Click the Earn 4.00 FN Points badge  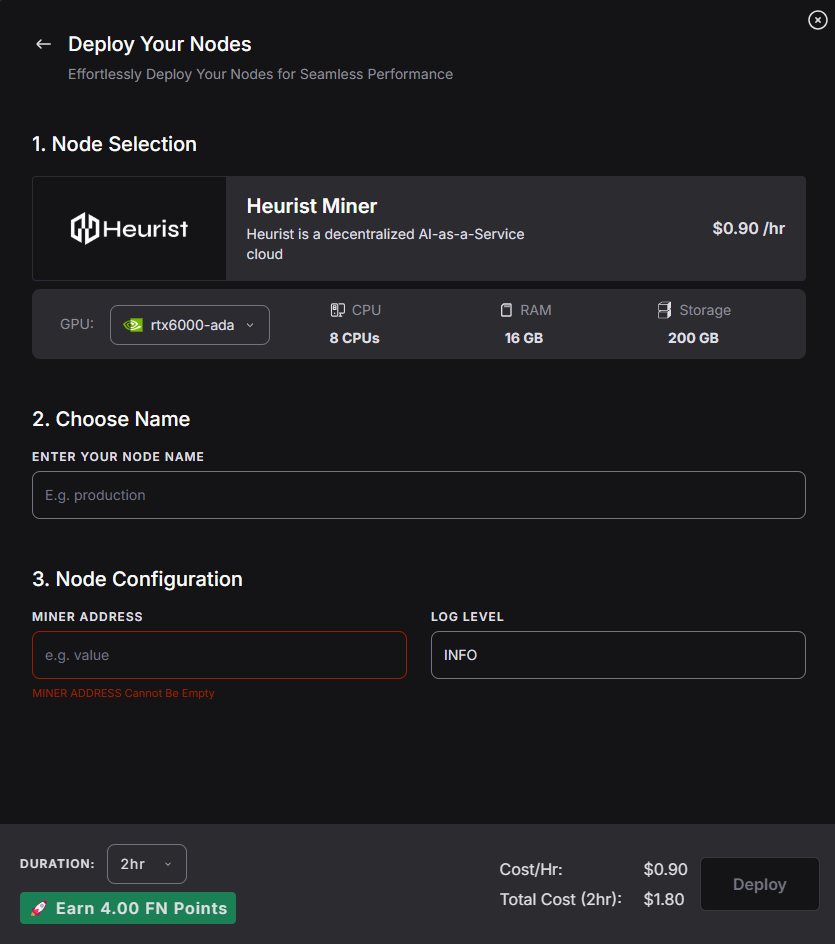pos(128,908)
